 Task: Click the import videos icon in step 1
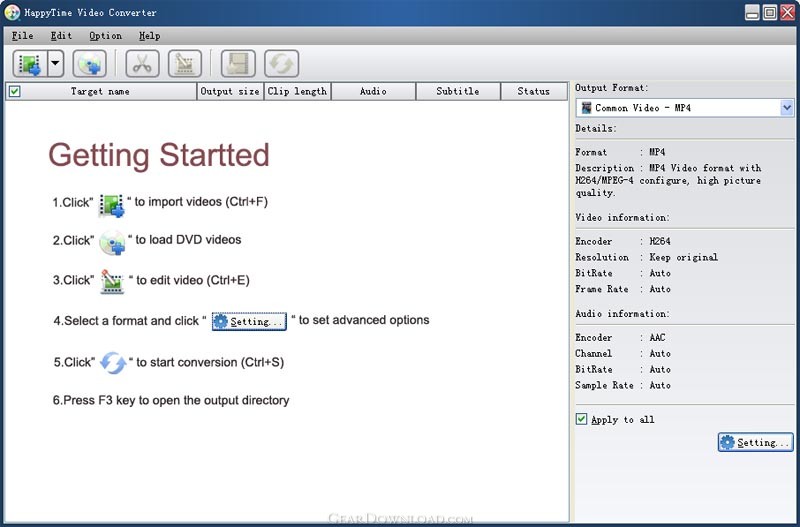click(111, 206)
